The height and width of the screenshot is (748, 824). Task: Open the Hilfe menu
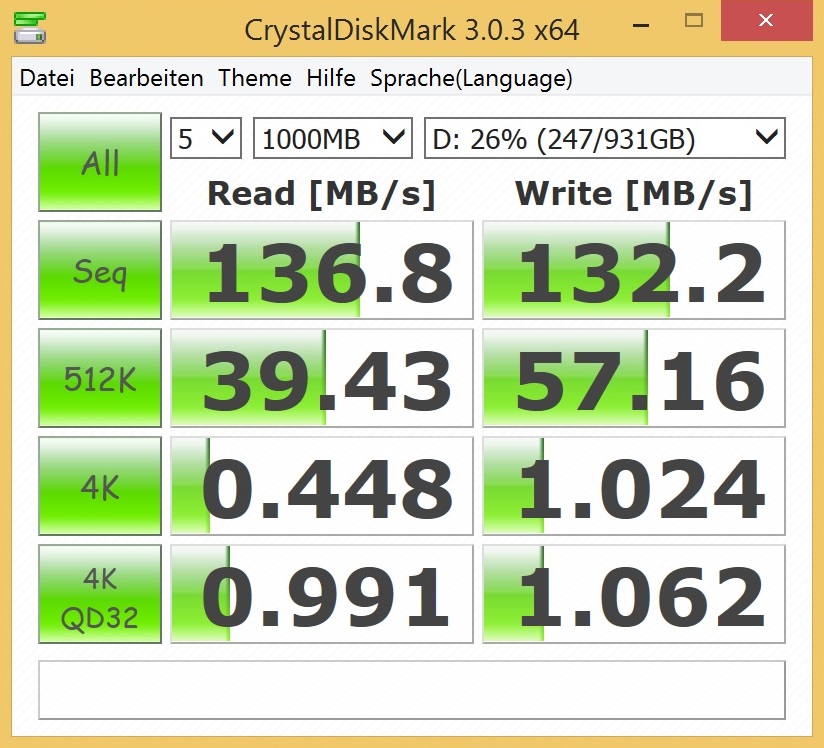[331, 78]
